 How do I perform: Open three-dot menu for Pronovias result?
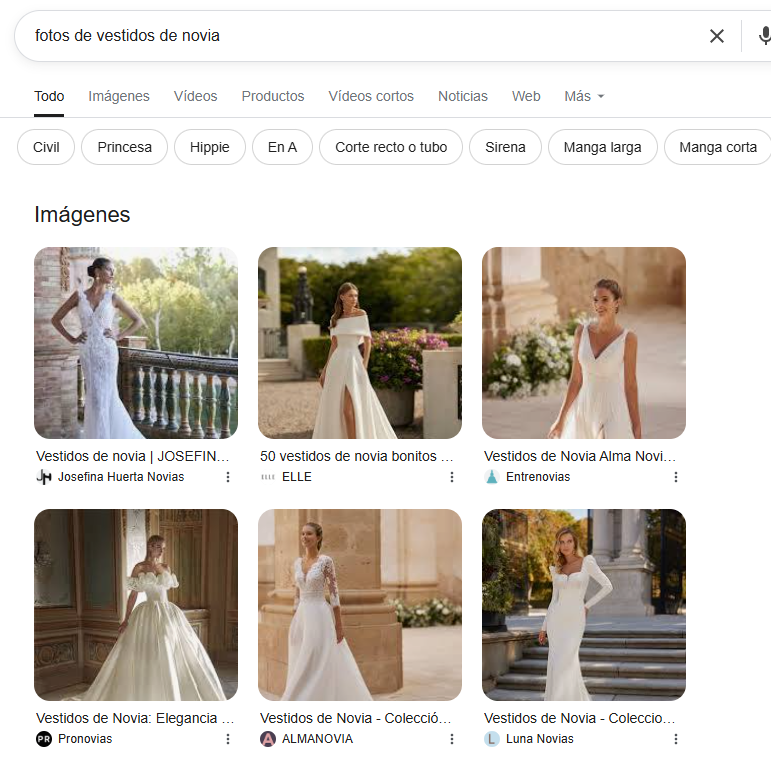click(228, 739)
